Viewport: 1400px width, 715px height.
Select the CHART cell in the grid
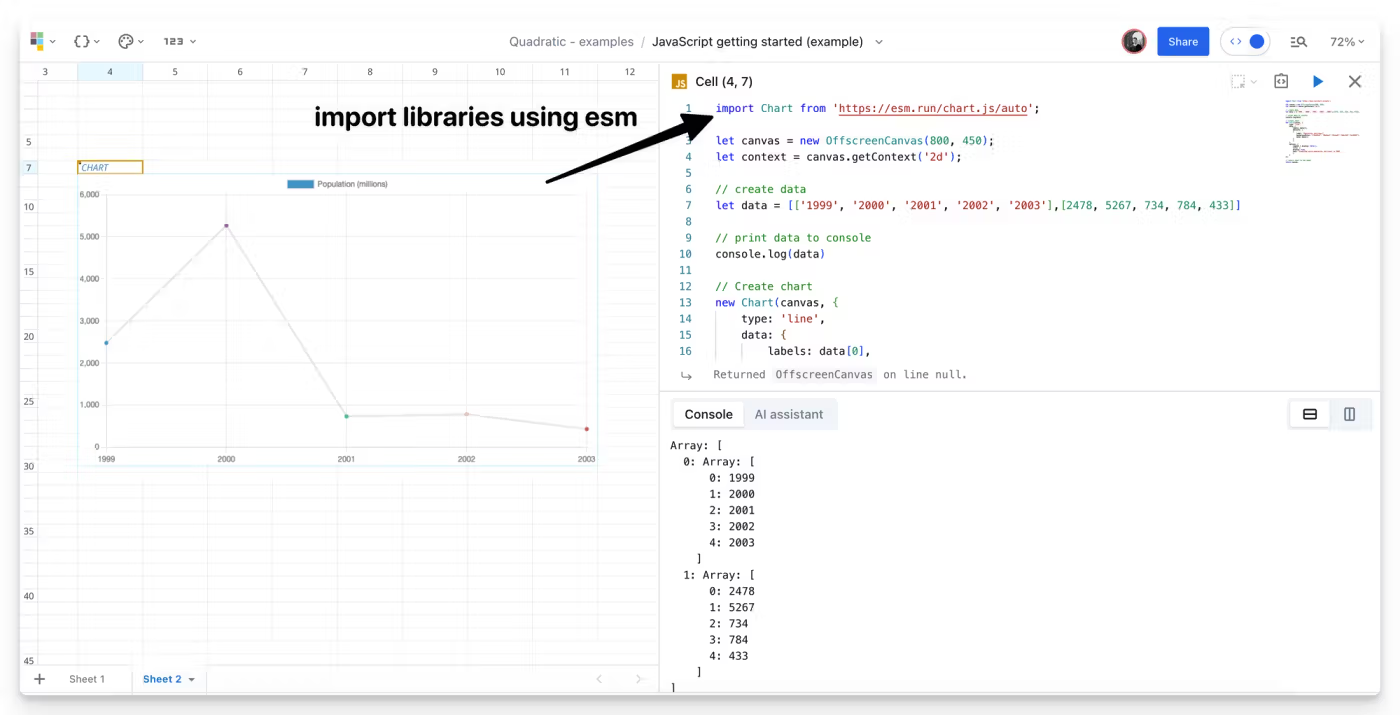pyautogui.click(x=110, y=167)
